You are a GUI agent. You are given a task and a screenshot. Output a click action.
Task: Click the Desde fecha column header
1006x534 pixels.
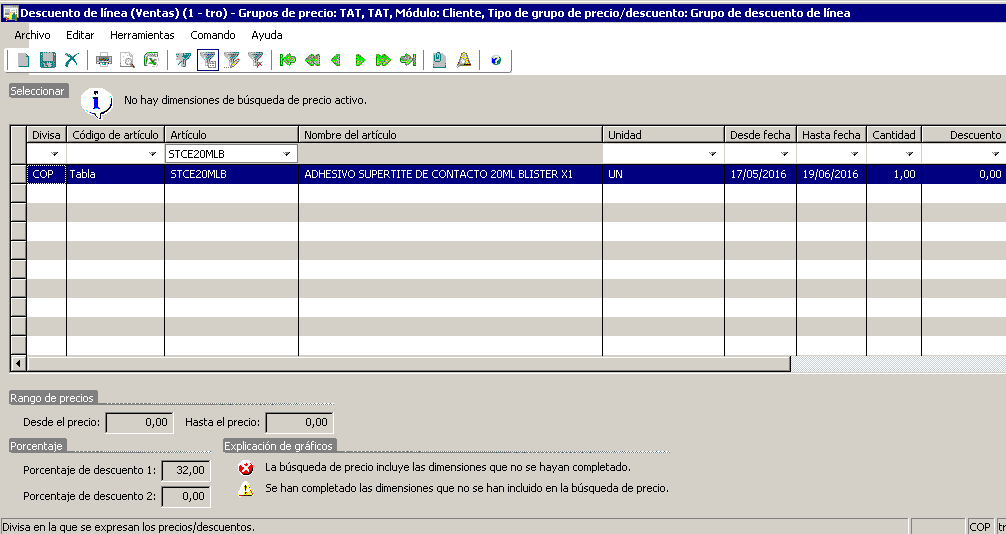click(761, 135)
